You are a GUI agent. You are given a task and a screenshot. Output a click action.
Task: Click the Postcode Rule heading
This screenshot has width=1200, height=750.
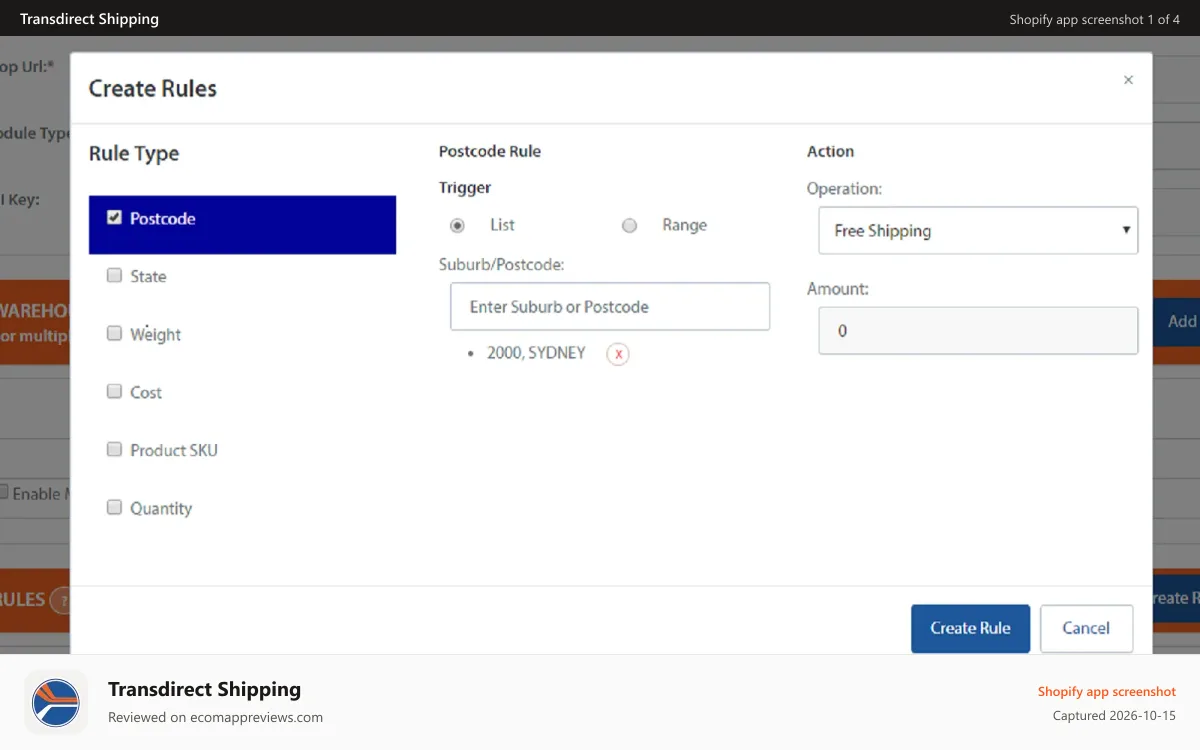click(x=490, y=151)
